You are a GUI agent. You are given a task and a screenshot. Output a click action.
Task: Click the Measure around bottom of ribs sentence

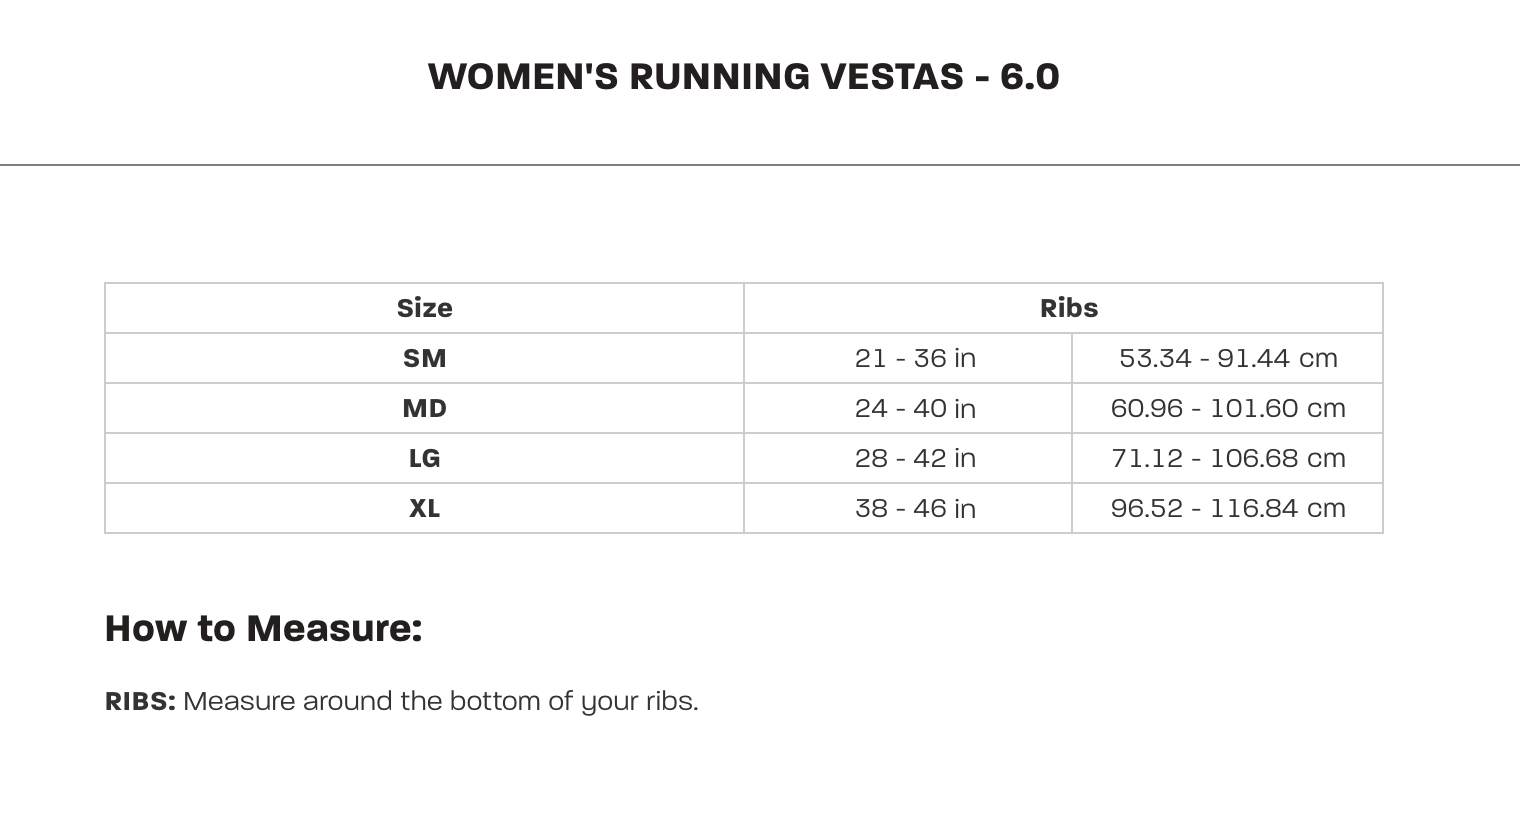click(x=440, y=701)
